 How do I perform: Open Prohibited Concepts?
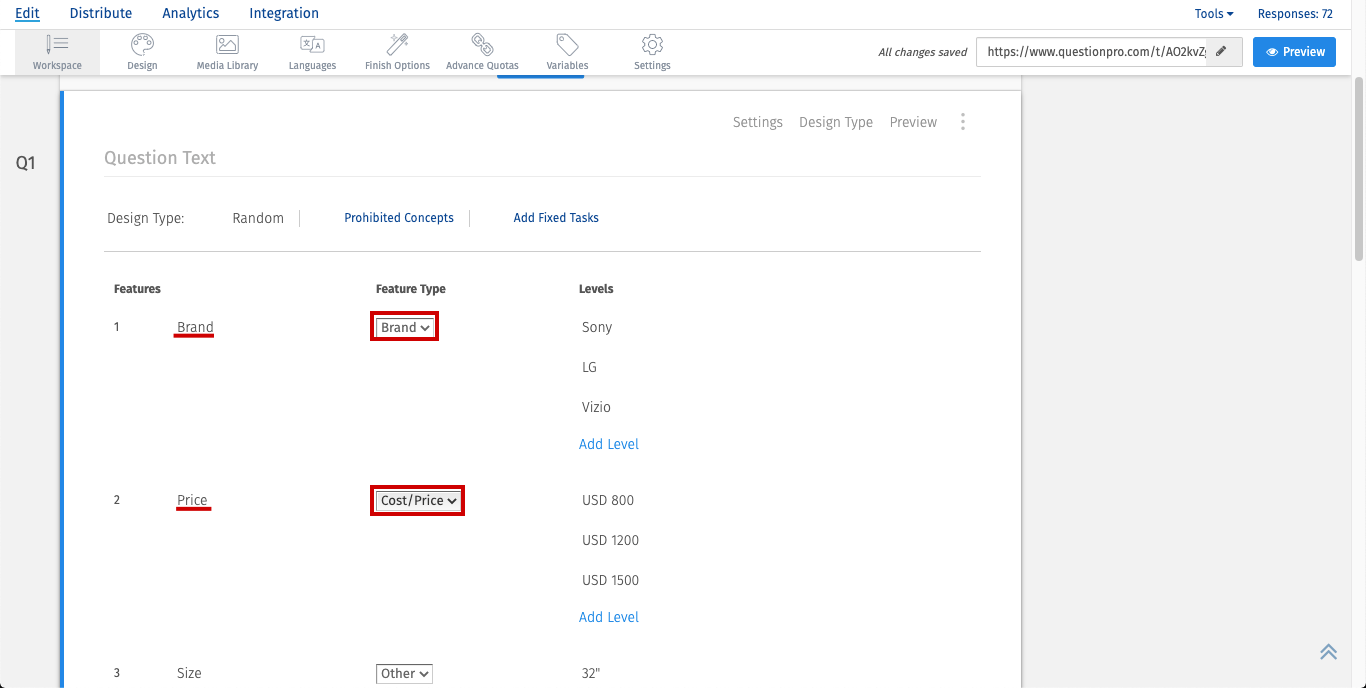tap(399, 218)
